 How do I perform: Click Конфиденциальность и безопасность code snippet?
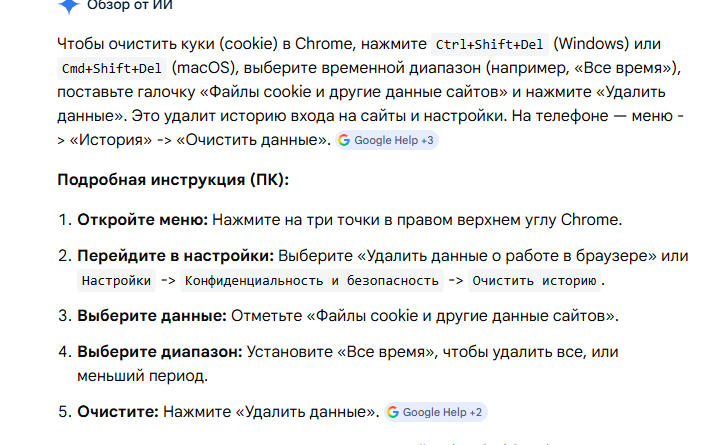coord(312,280)
